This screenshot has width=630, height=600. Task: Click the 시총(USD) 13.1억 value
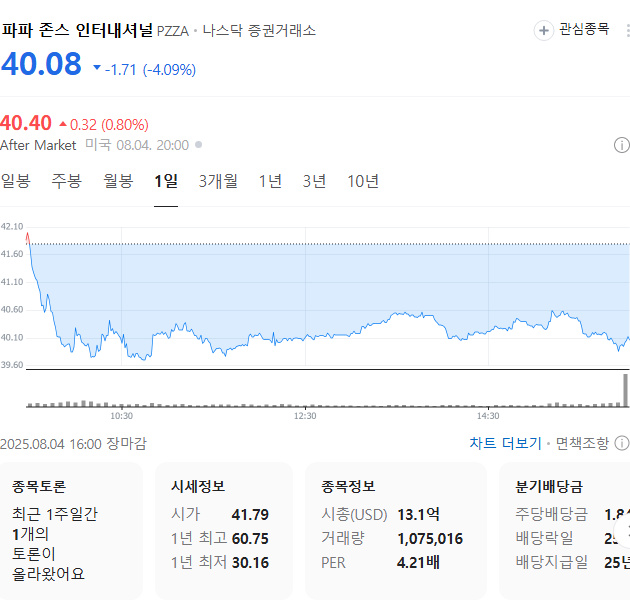419,515
